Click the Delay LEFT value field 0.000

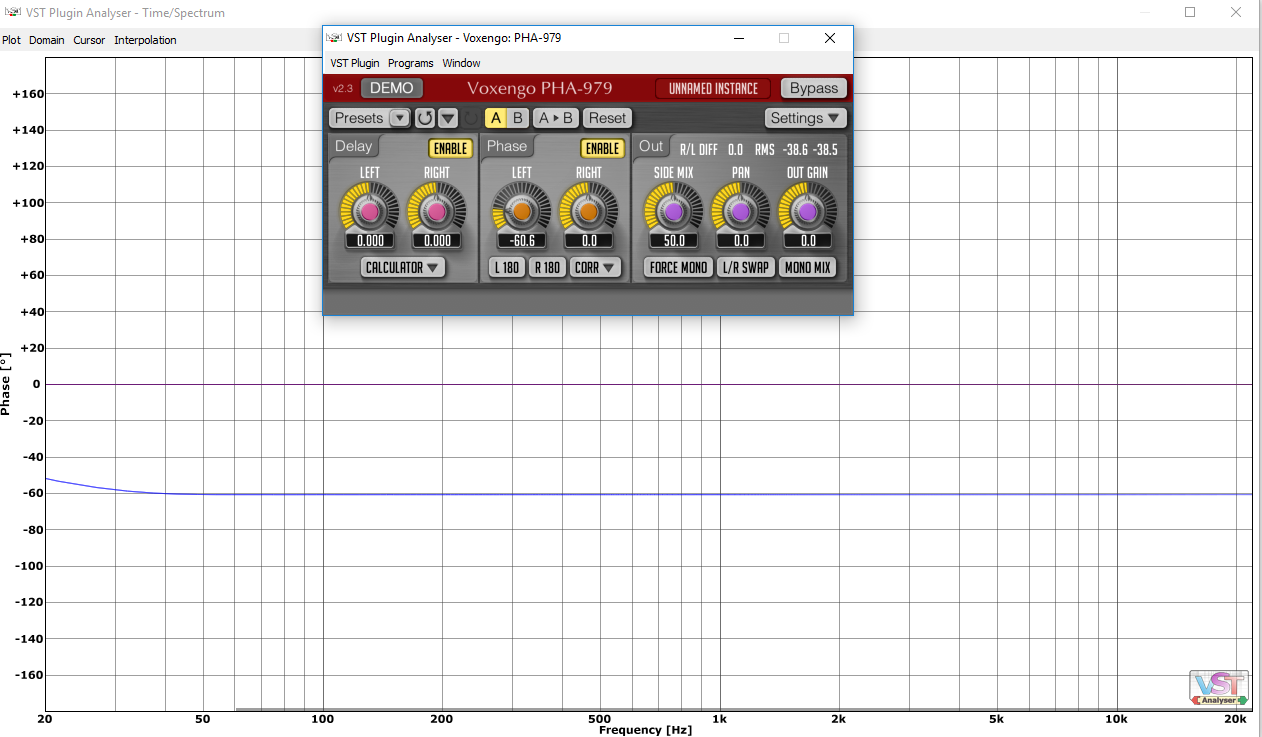370,241
